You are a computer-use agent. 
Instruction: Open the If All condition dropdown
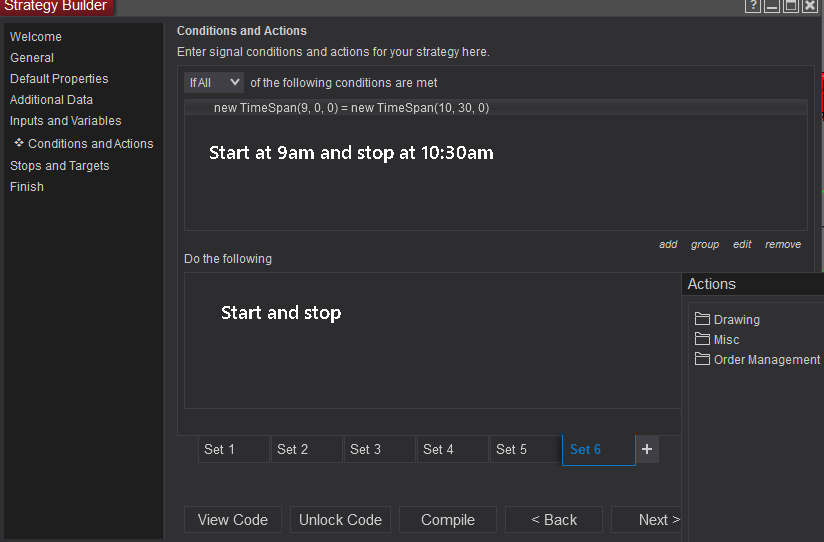(x=214, y=82)
